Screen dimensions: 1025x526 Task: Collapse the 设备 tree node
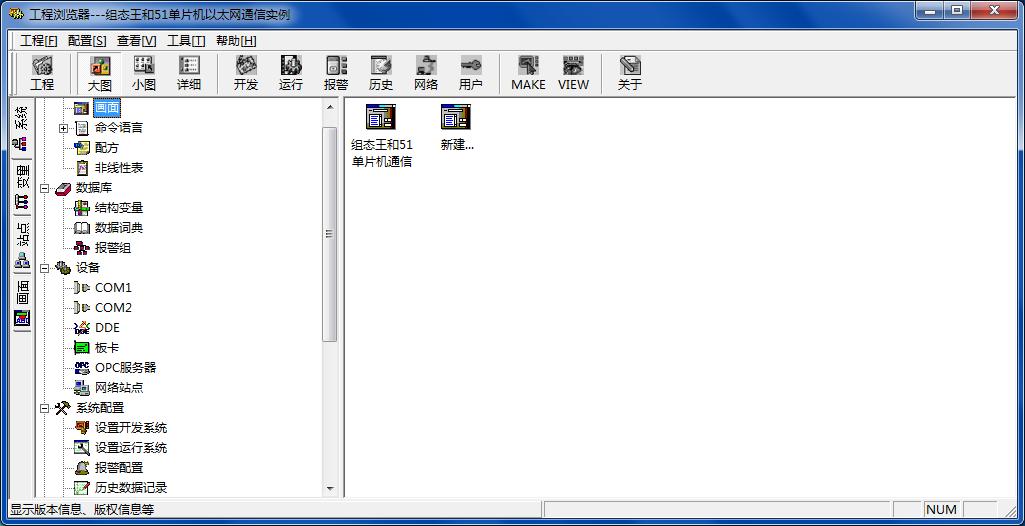click(x=44, y=268)
